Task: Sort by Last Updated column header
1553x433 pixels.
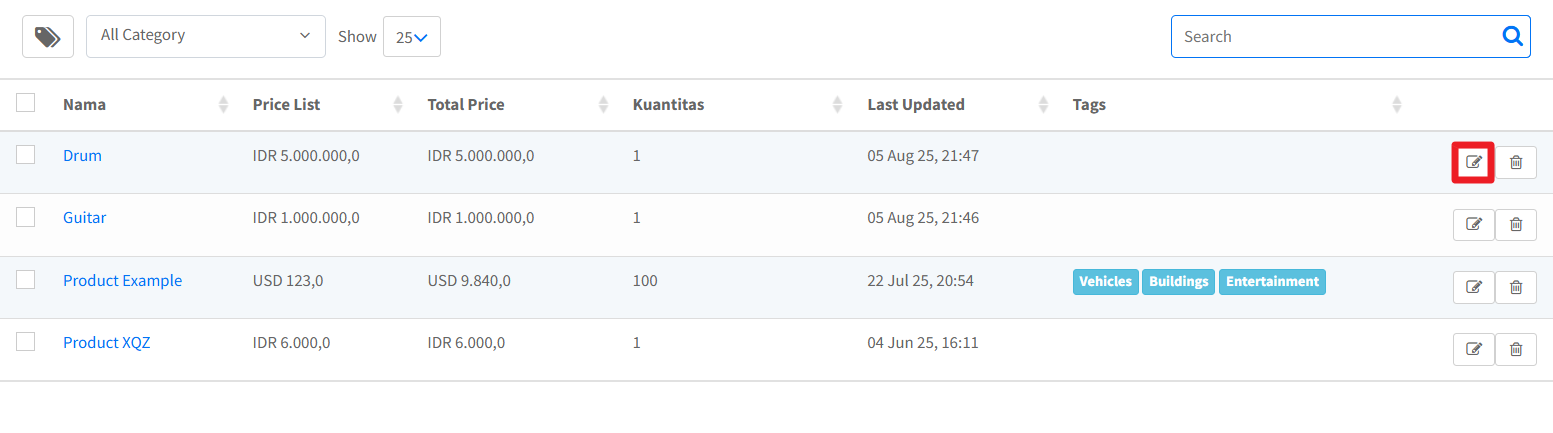Action: [916, 105]
